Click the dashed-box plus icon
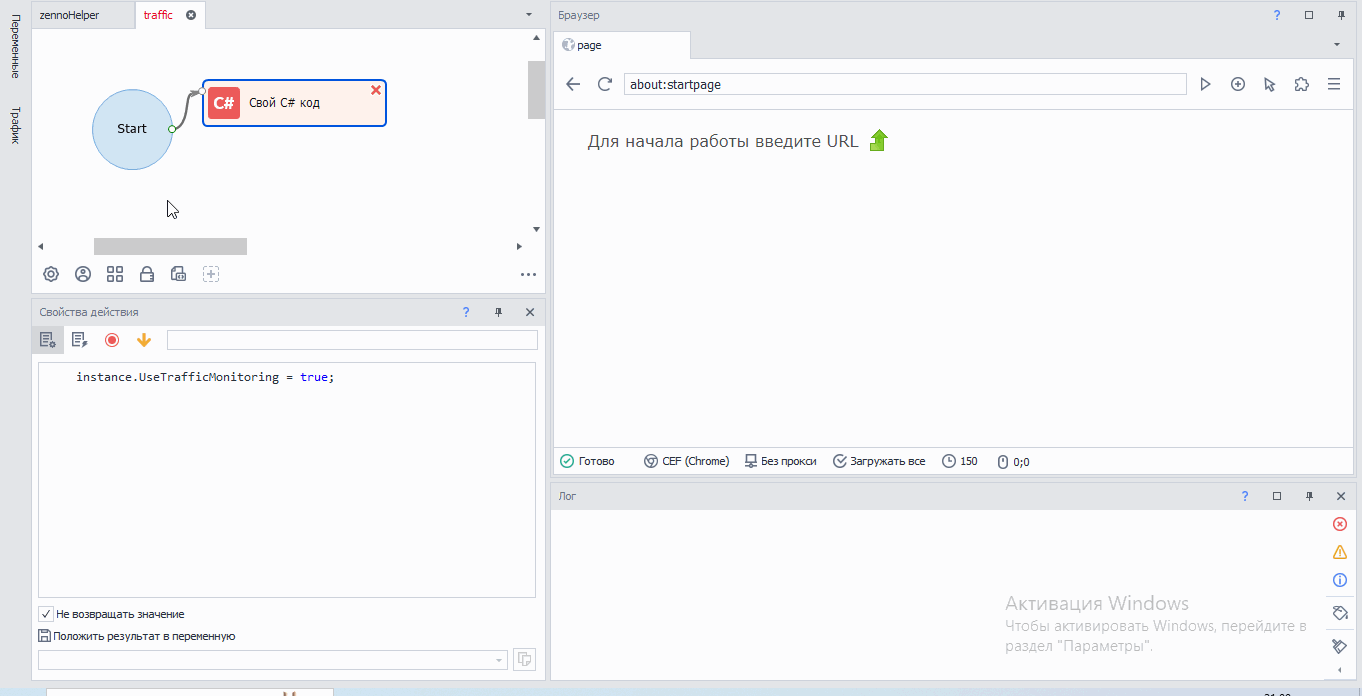This screenshot has width=1362, height=696. coord(211,274)
